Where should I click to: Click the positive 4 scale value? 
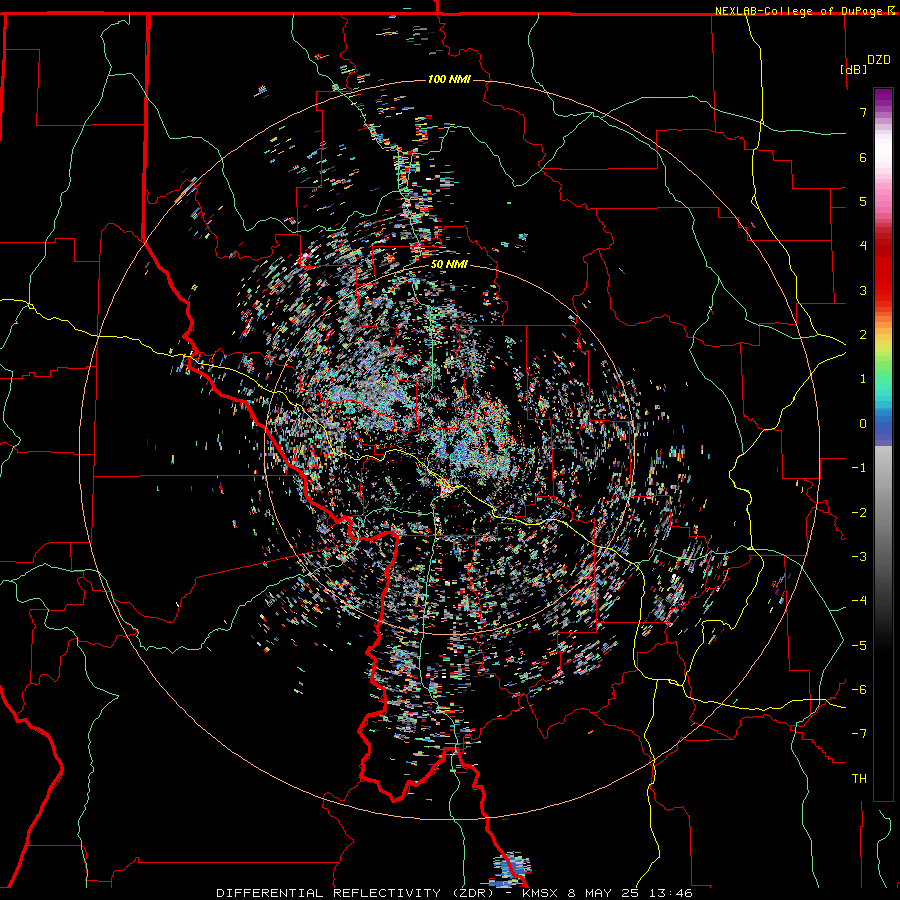click(x=863, y=246)
